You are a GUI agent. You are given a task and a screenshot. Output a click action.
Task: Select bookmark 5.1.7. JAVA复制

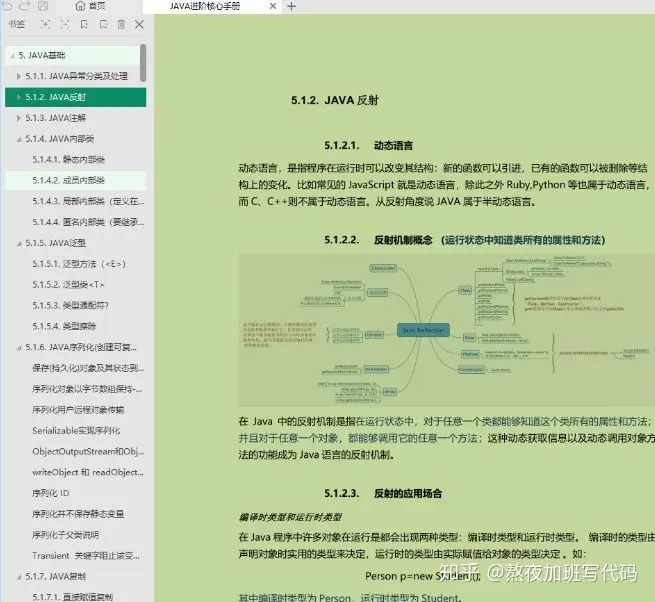point(56,577)
